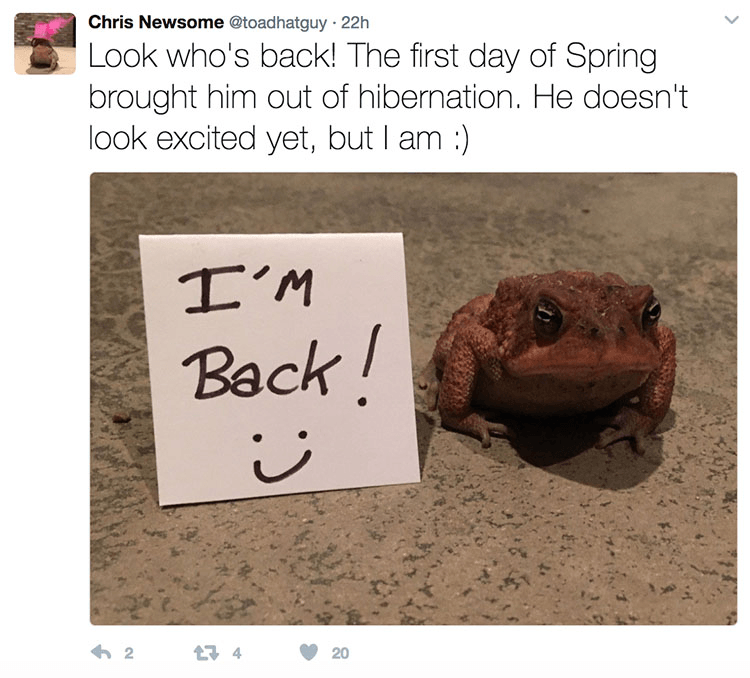Screen dimensions: 750x678
Task: Click the reply arrow icon
Action: (x=100, y=653)
